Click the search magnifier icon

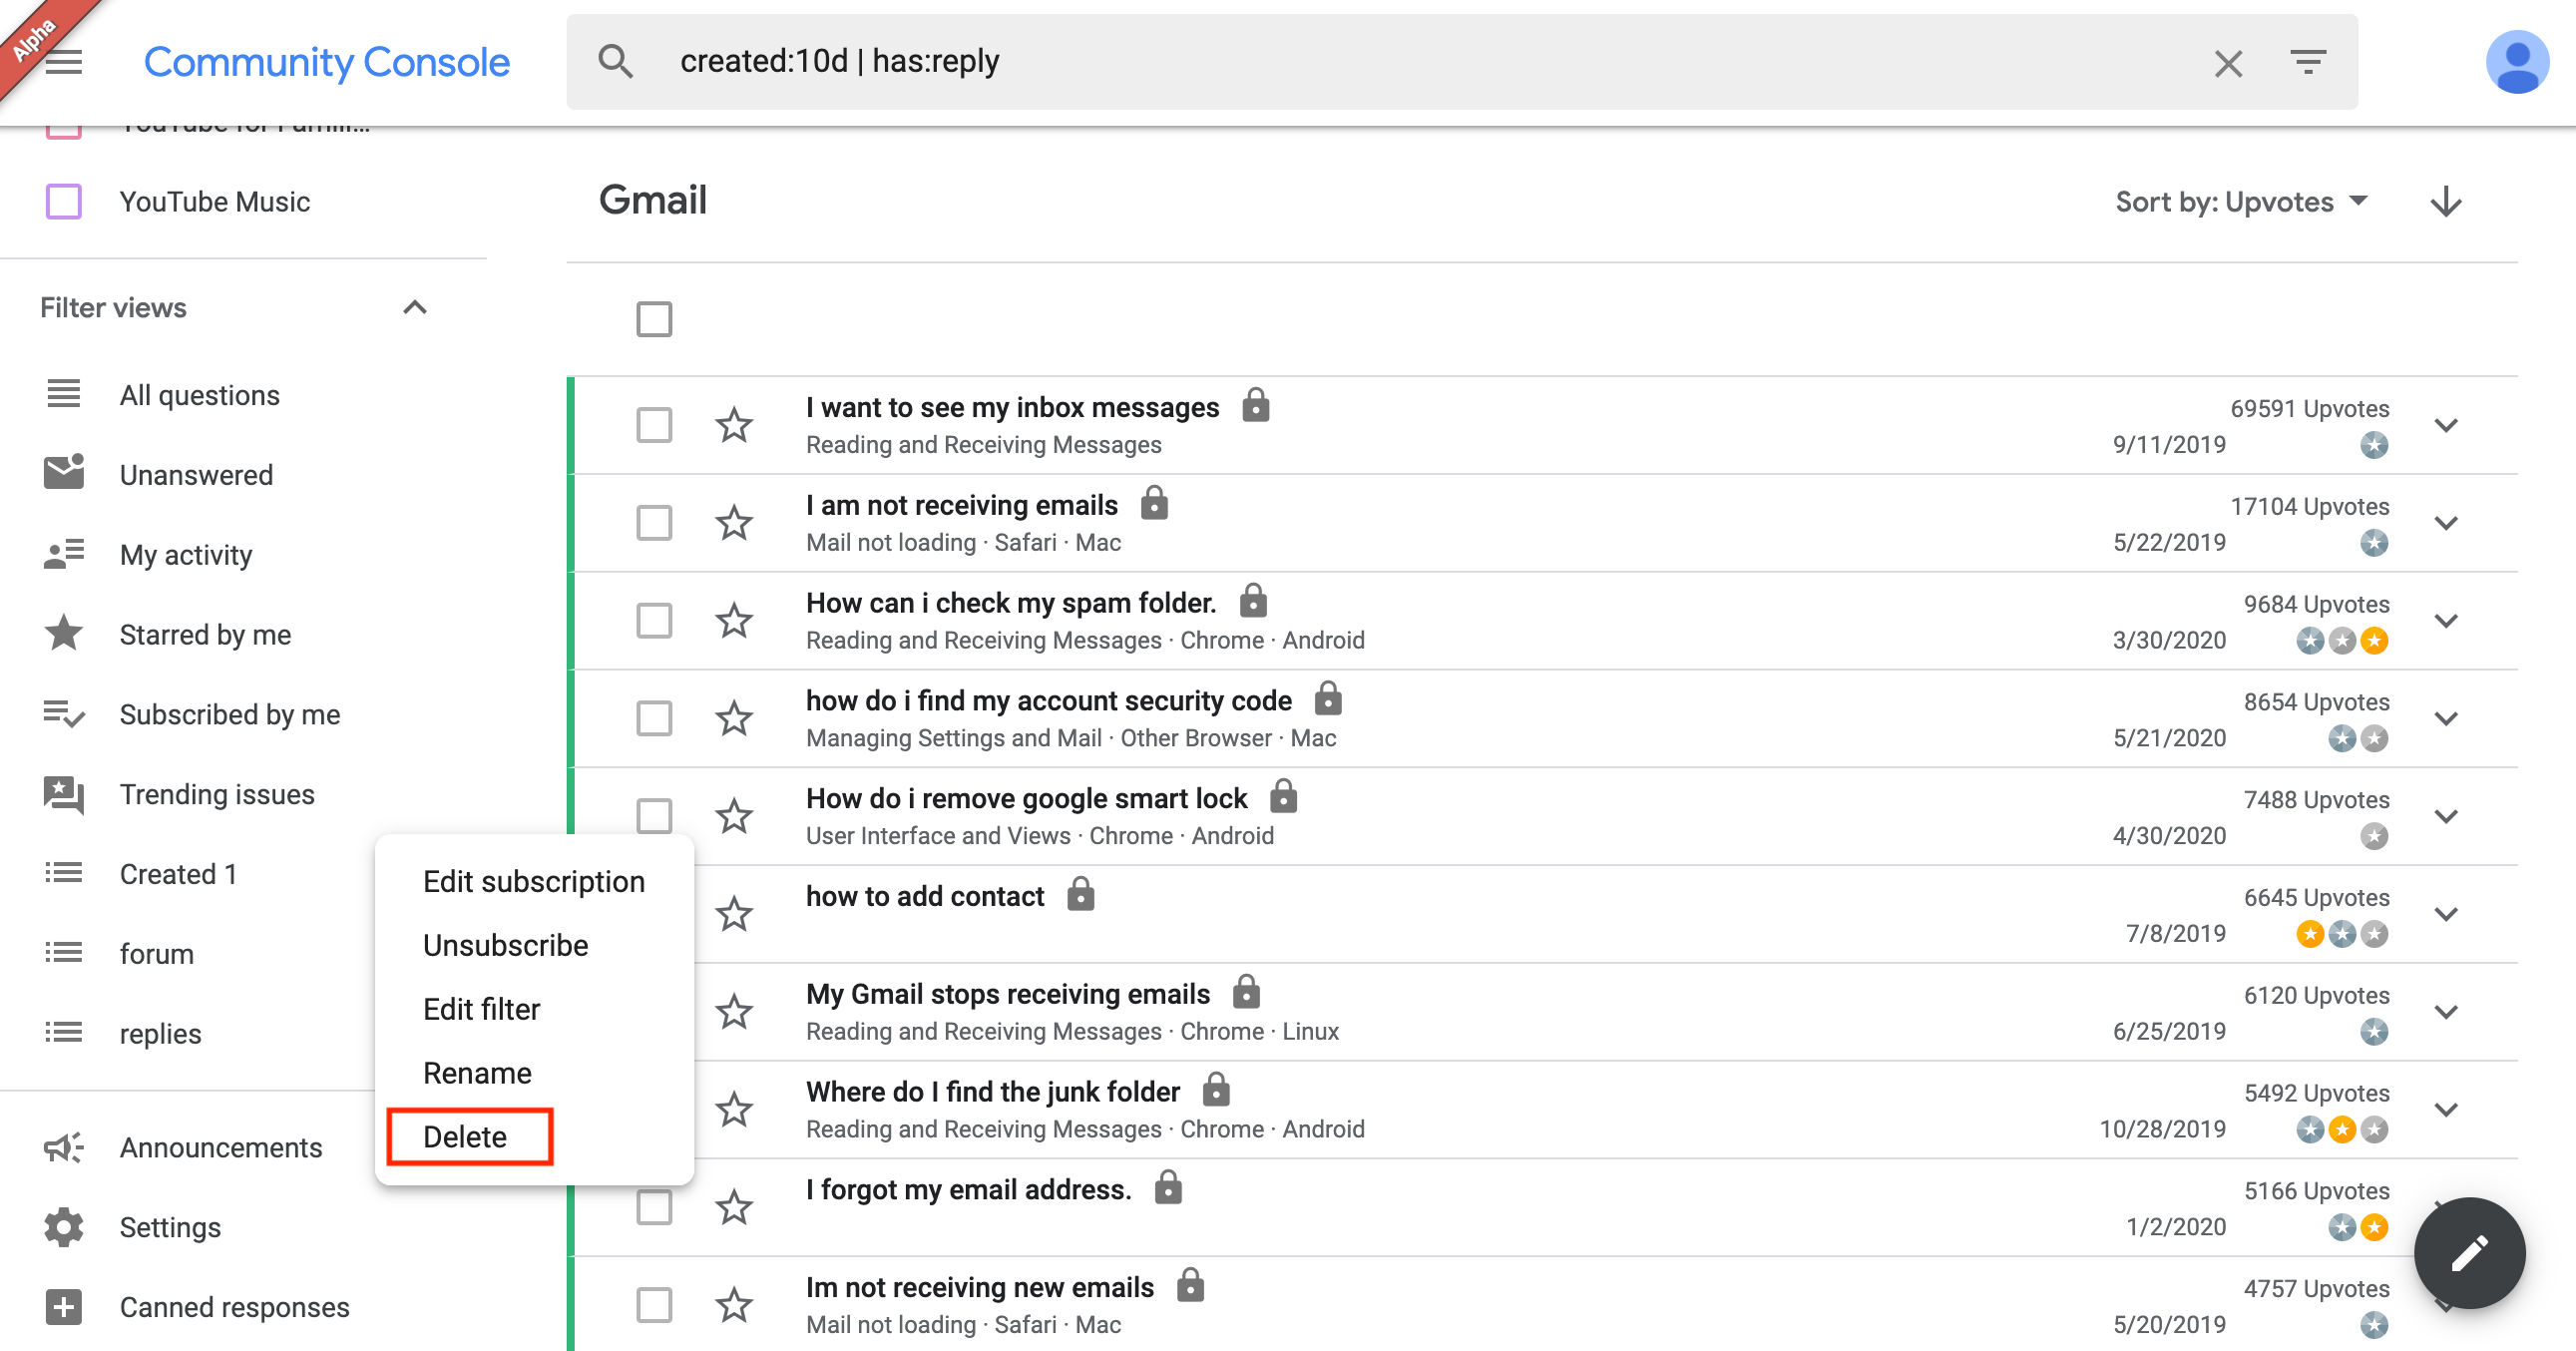615,62
